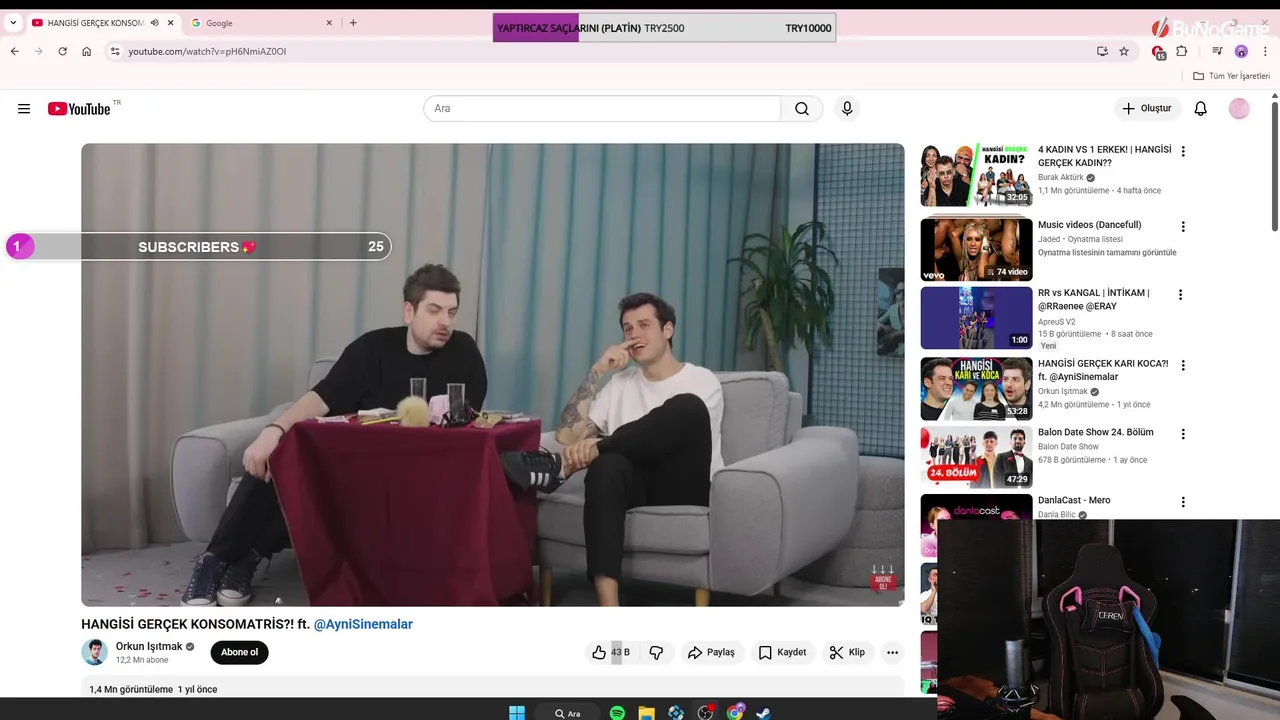1280x720 pixels.
Task: Open options for Music videos (Dancefull) playlist
Action: (1183, 227)
